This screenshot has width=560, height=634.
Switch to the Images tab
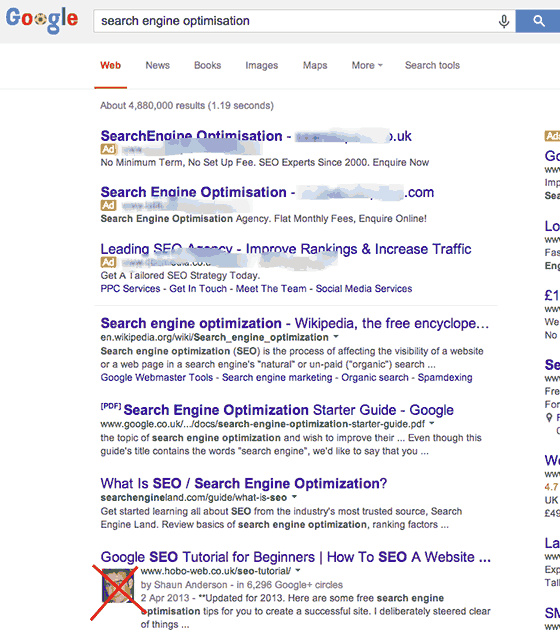[x=262, y=65]
